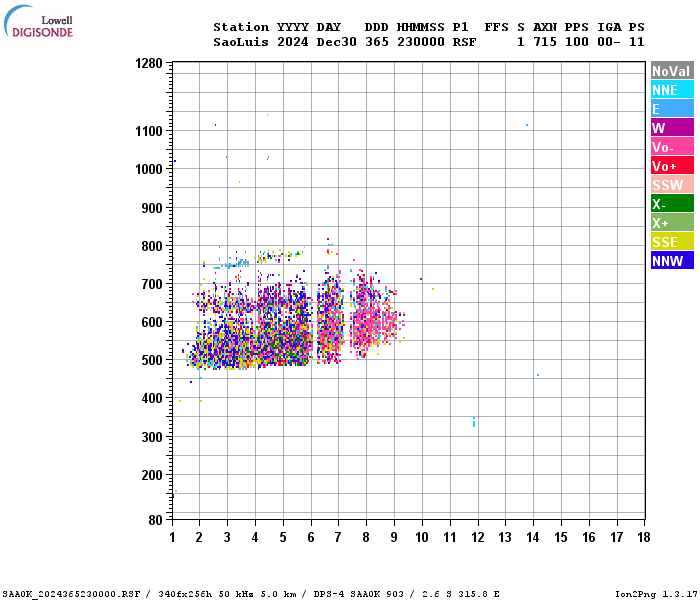Click the 1280 height axis label
This screenshot has height=600, width=700.
[149, 63]
